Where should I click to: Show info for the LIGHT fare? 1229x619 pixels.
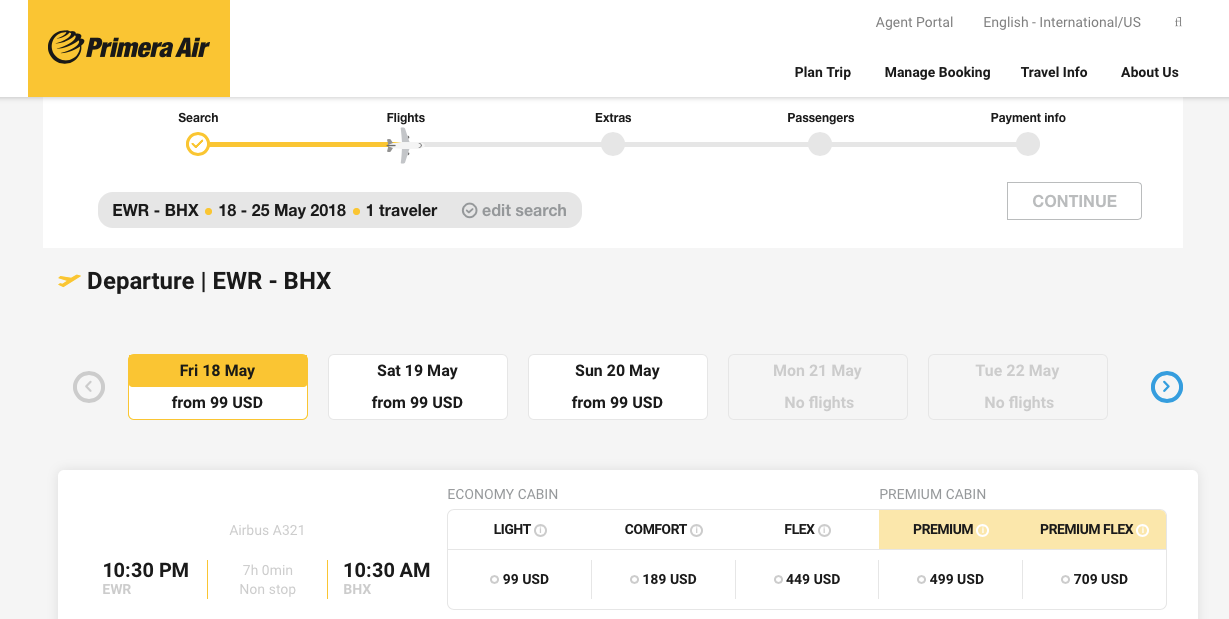[x=541, y=530]
